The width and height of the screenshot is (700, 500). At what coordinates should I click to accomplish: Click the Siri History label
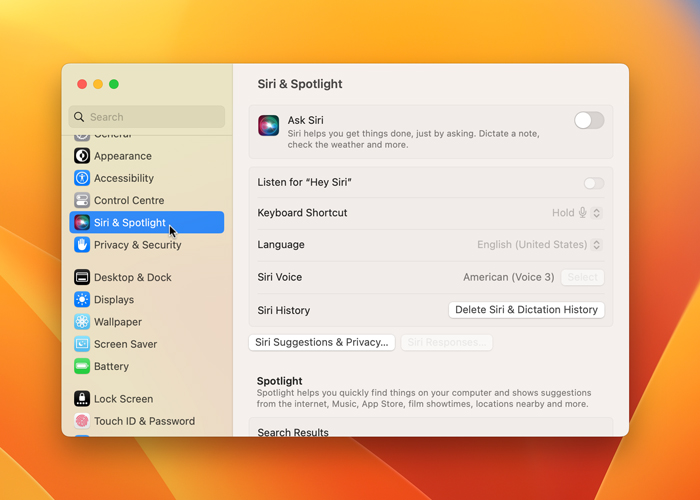click(x=283, y=310)
